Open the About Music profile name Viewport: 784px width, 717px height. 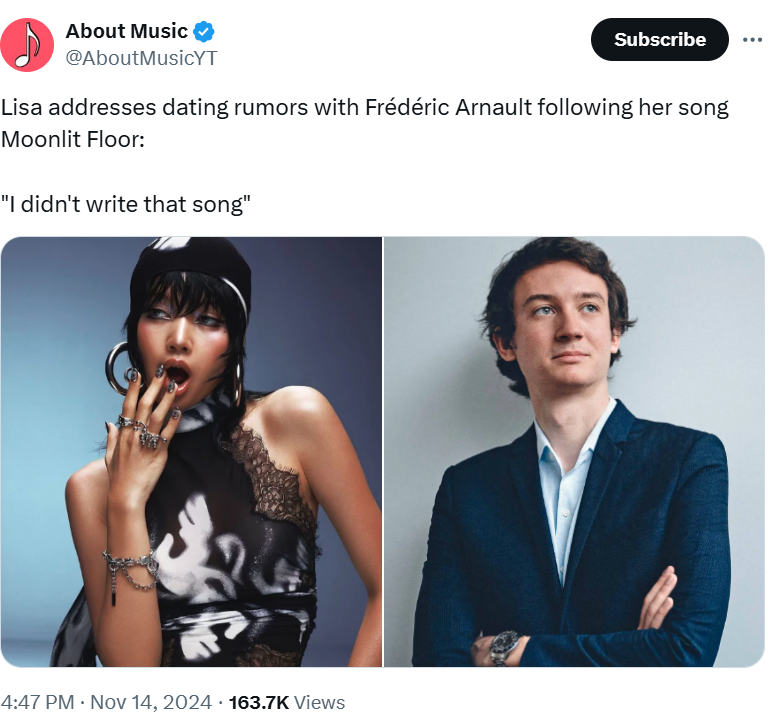click(126, 32)
